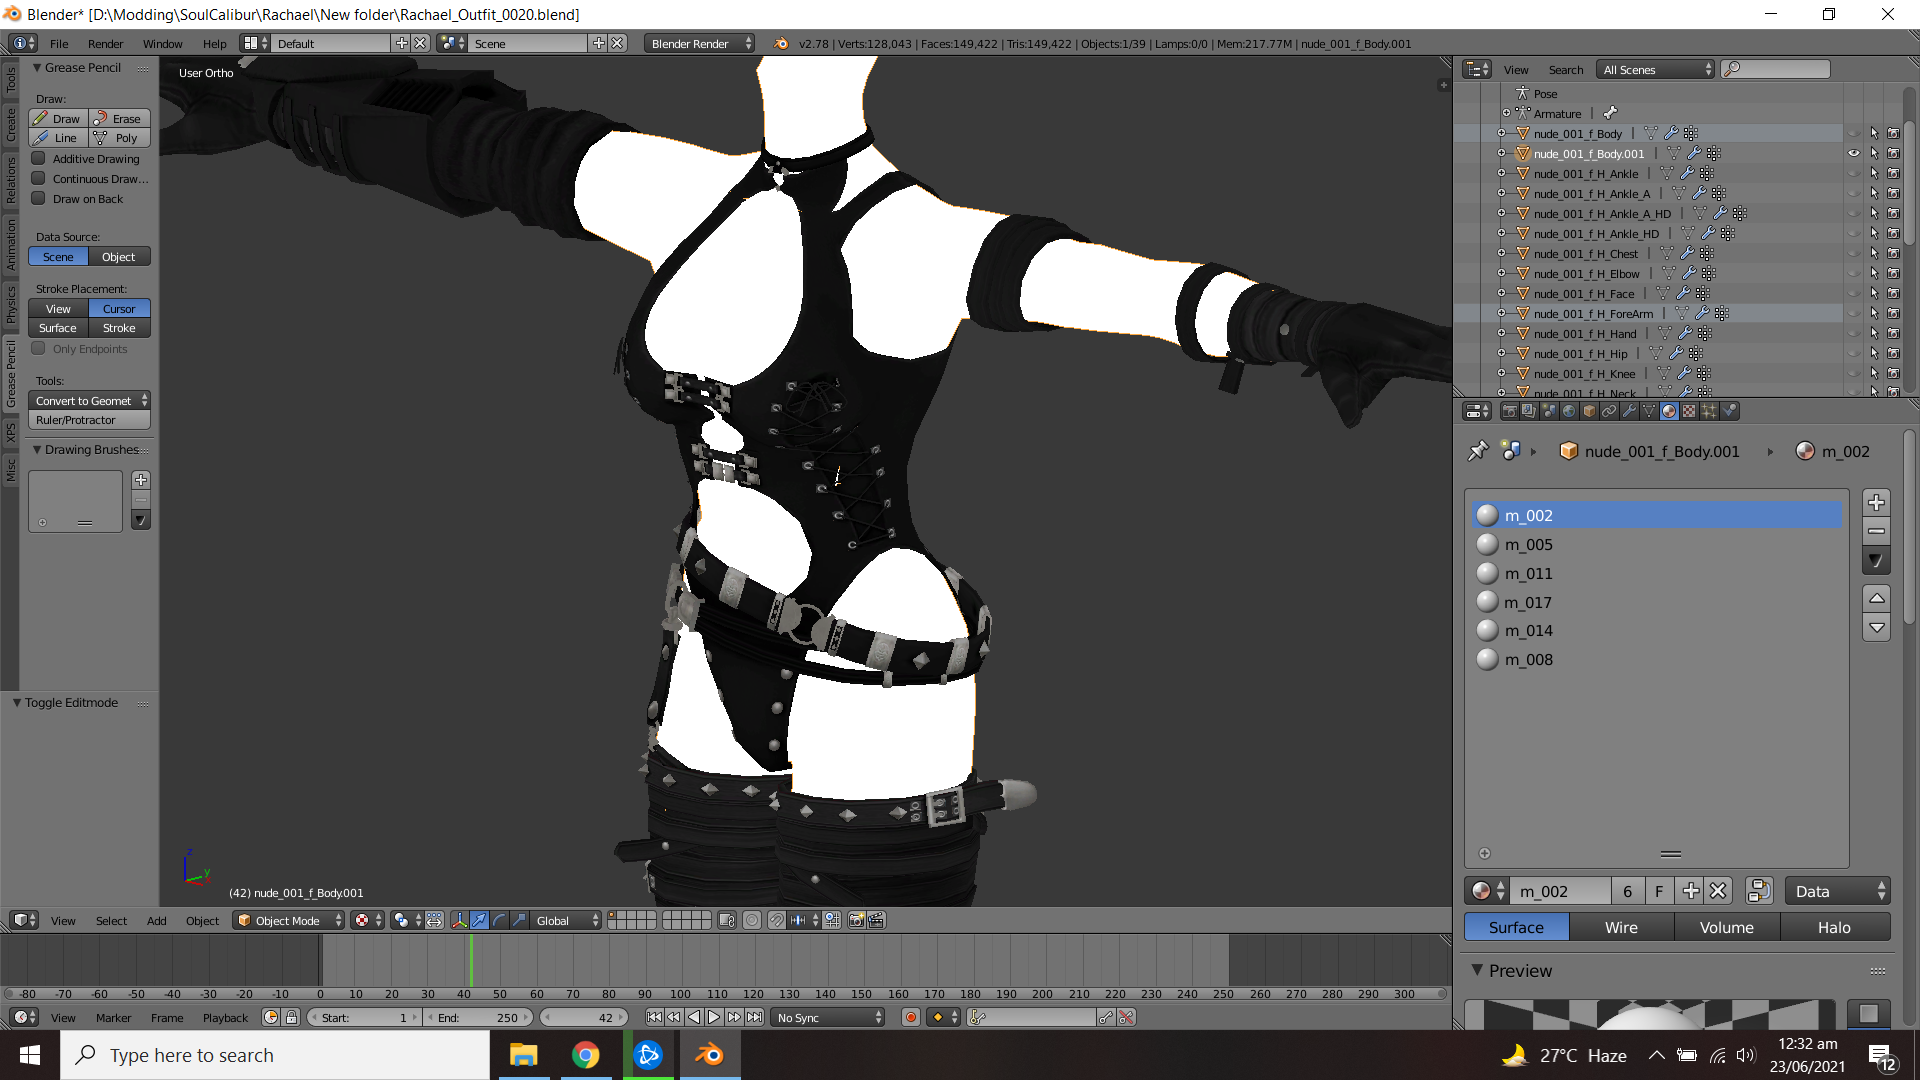Screen dimensions: 1920x1080
Task: Click the translate manipulator arrow icon
Action: pyautogui.click(x=480, y=920)
